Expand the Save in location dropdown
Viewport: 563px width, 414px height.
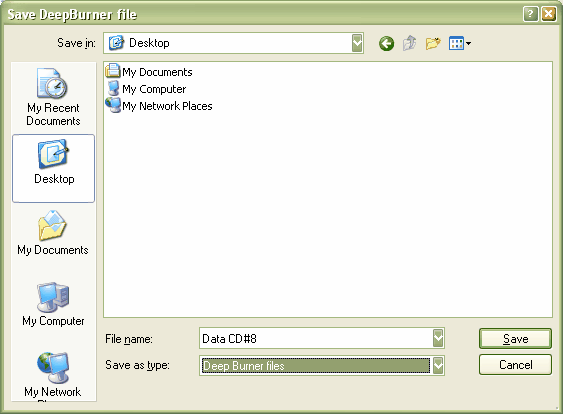click(x=357, y=43)
